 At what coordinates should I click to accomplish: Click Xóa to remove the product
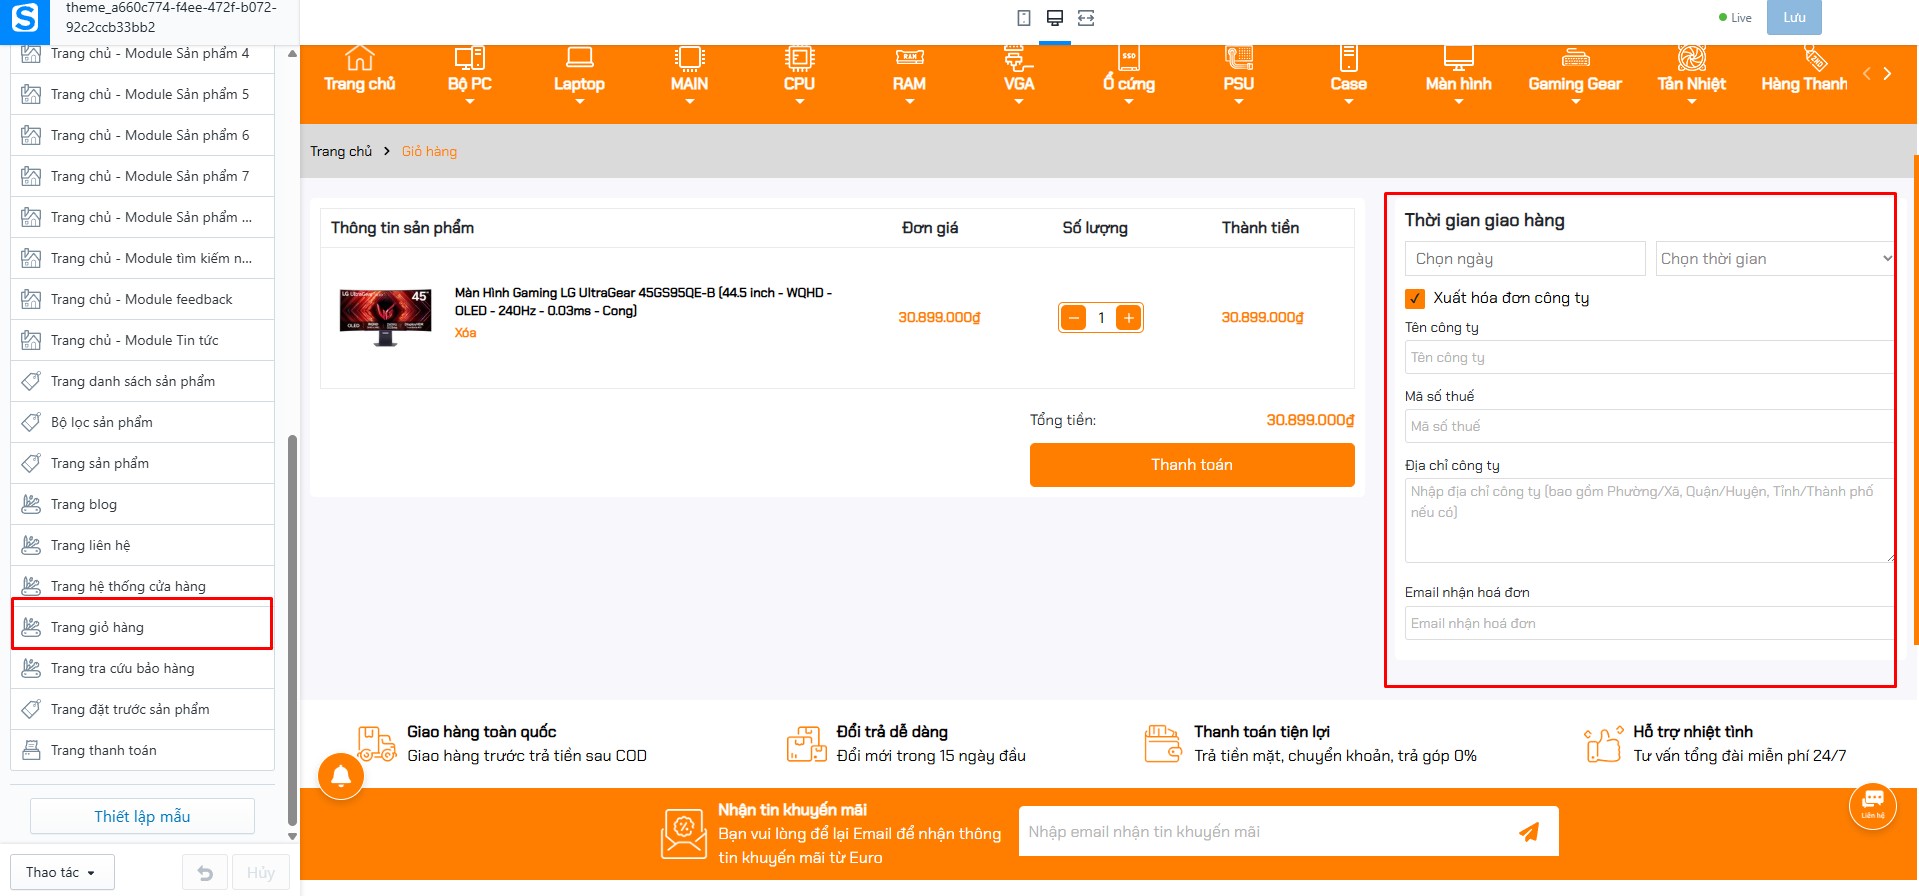click(465, 333)
